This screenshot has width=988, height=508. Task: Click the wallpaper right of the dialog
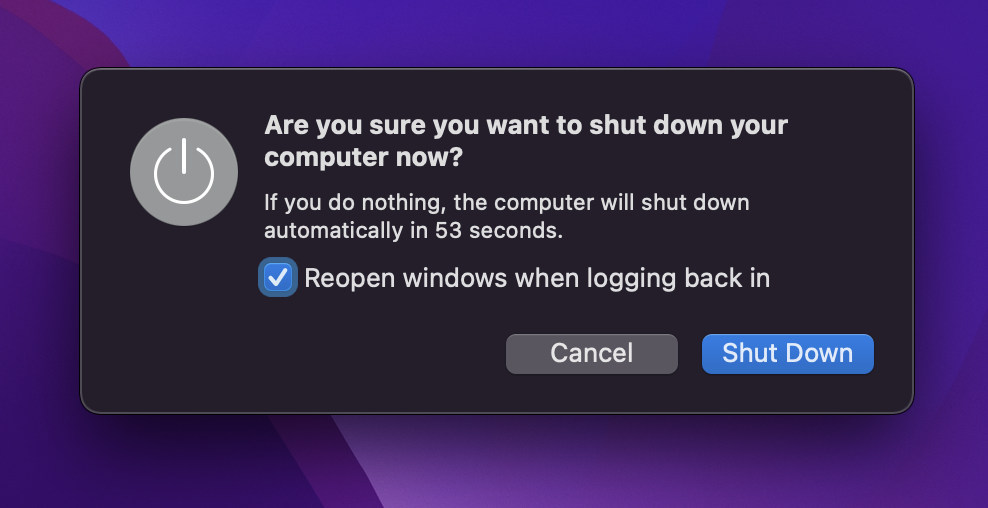click(952, 250)
